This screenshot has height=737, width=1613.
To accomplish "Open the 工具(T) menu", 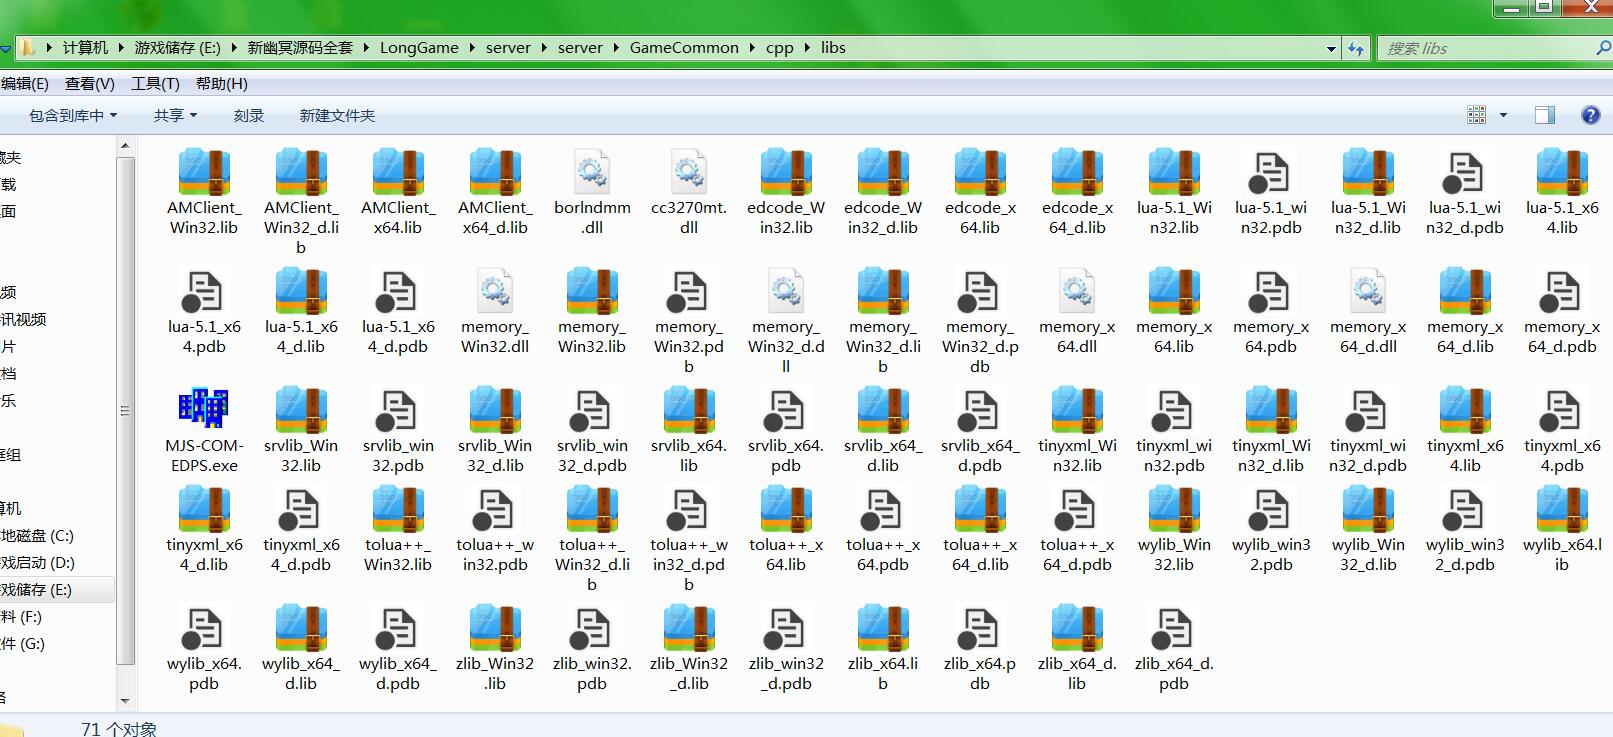I will coord(155,84).
